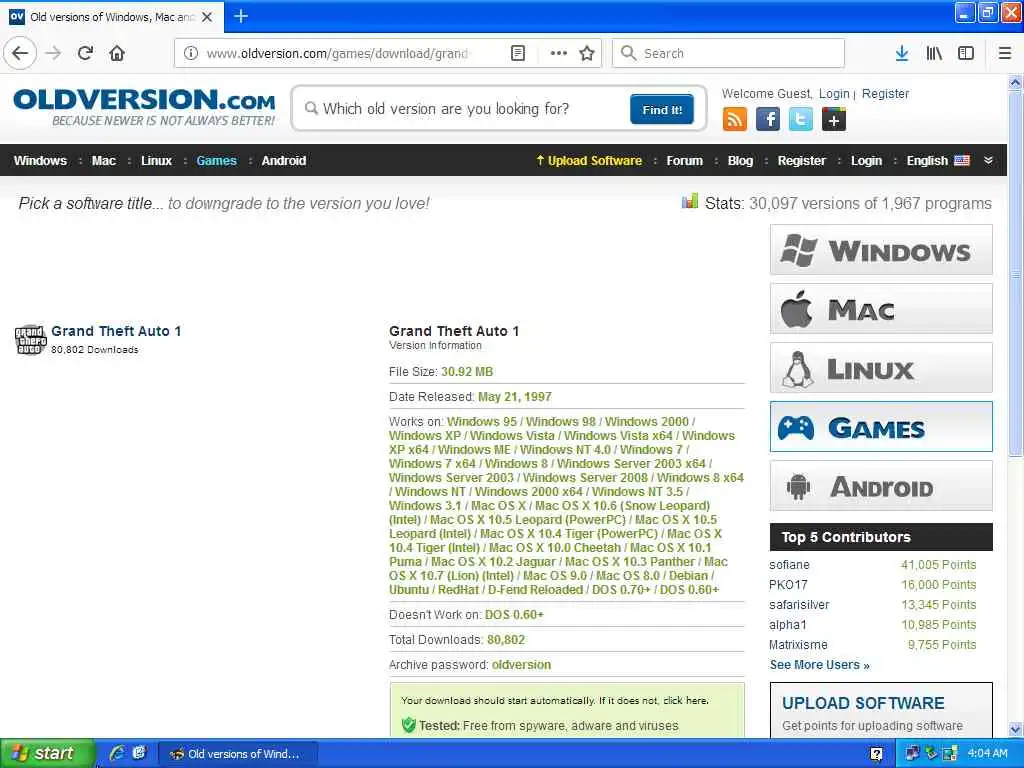Select English language option
This screenshot has height=768, width=1024.
pos(937,161)
